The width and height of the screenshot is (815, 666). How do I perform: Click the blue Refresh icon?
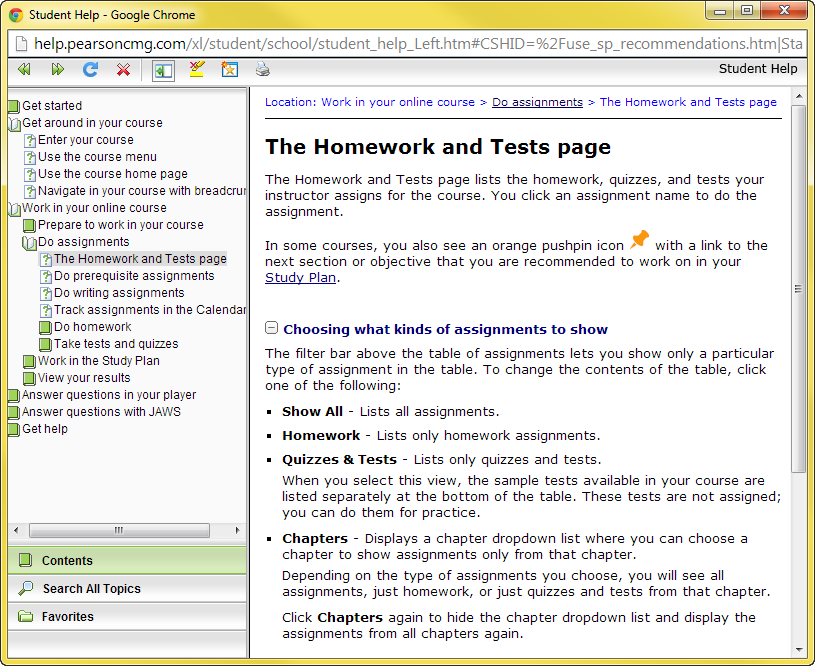click(90, 69)
